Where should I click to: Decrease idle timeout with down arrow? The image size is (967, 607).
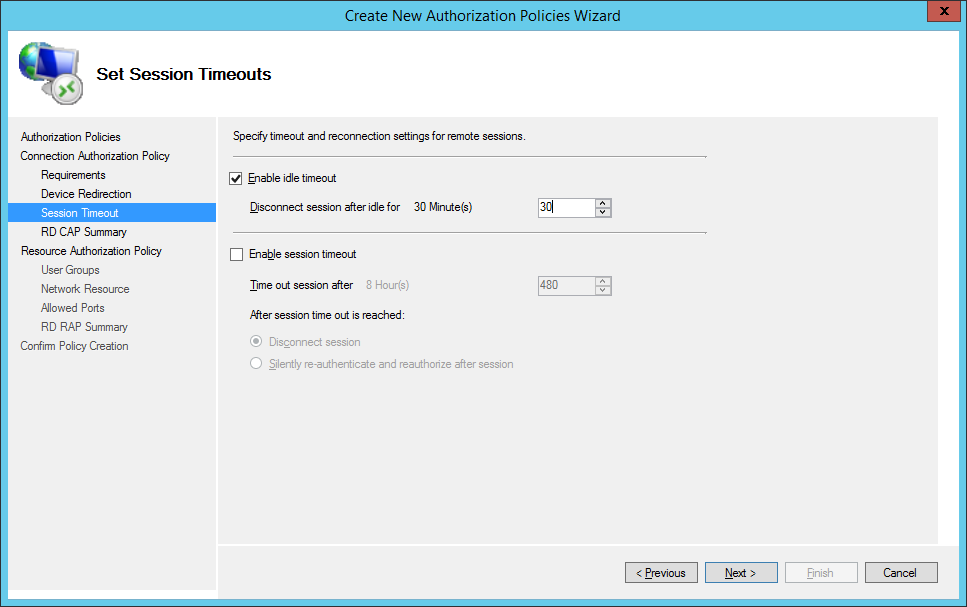602,212
